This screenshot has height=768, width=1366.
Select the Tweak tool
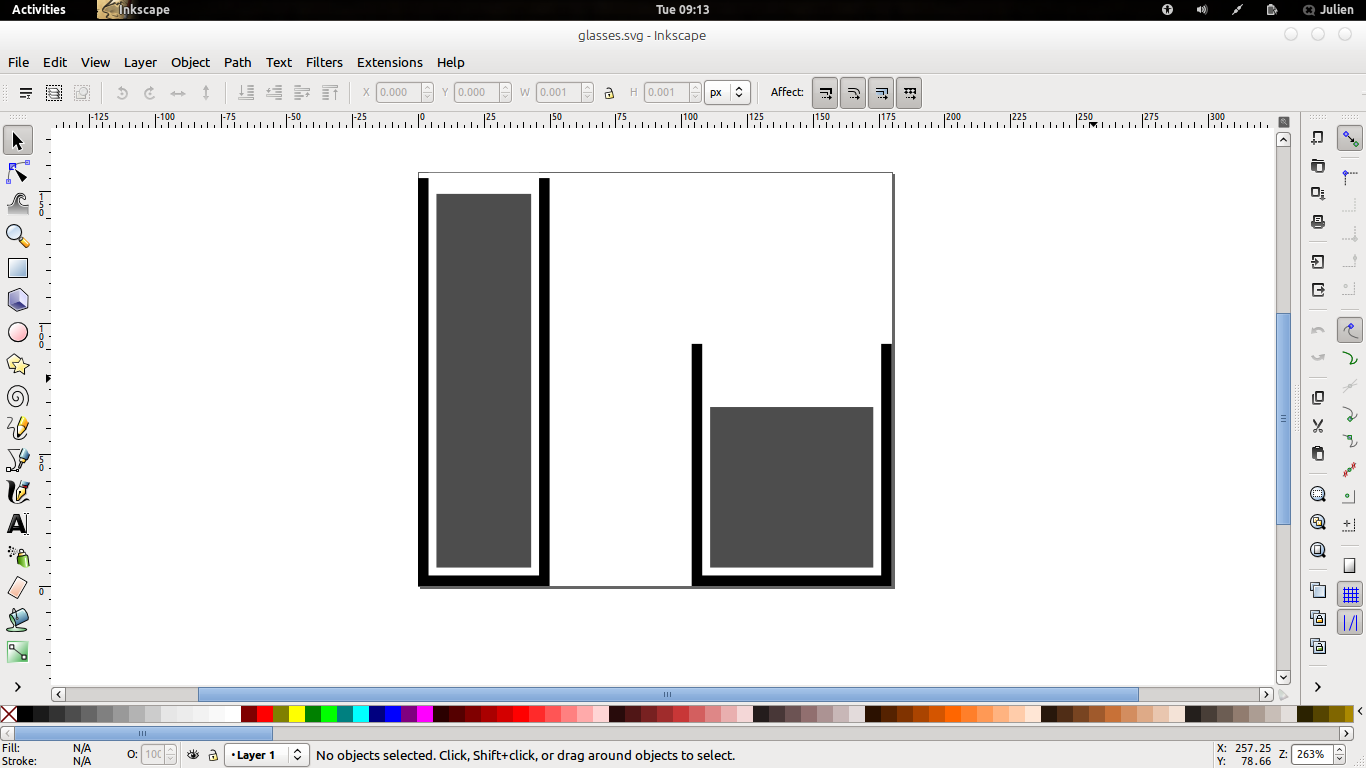[x=18, y=205]
